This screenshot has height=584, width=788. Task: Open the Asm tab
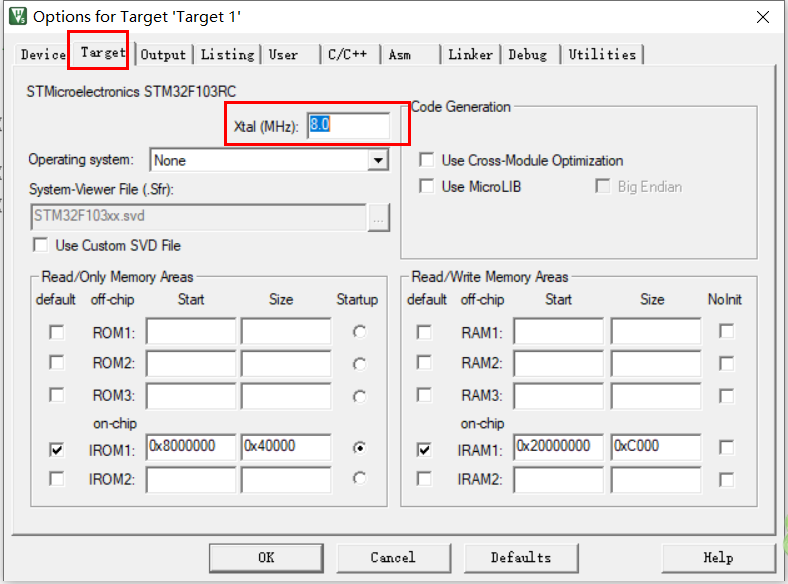click(x=400, y=54)
